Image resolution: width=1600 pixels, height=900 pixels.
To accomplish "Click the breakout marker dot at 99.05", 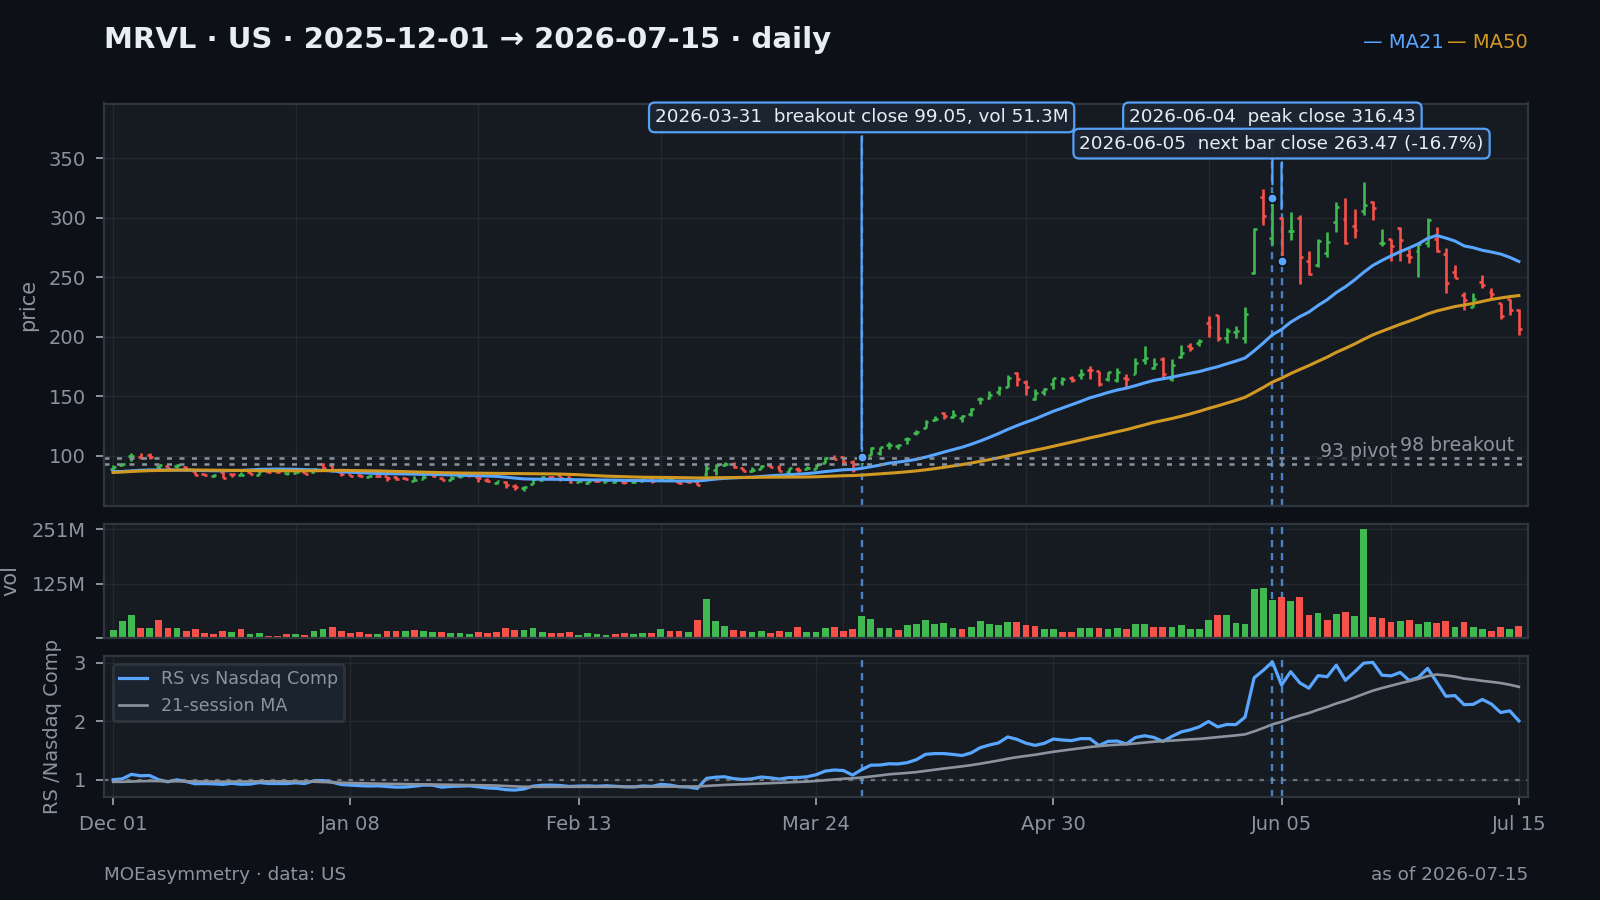I will click(x=862, y=457).
